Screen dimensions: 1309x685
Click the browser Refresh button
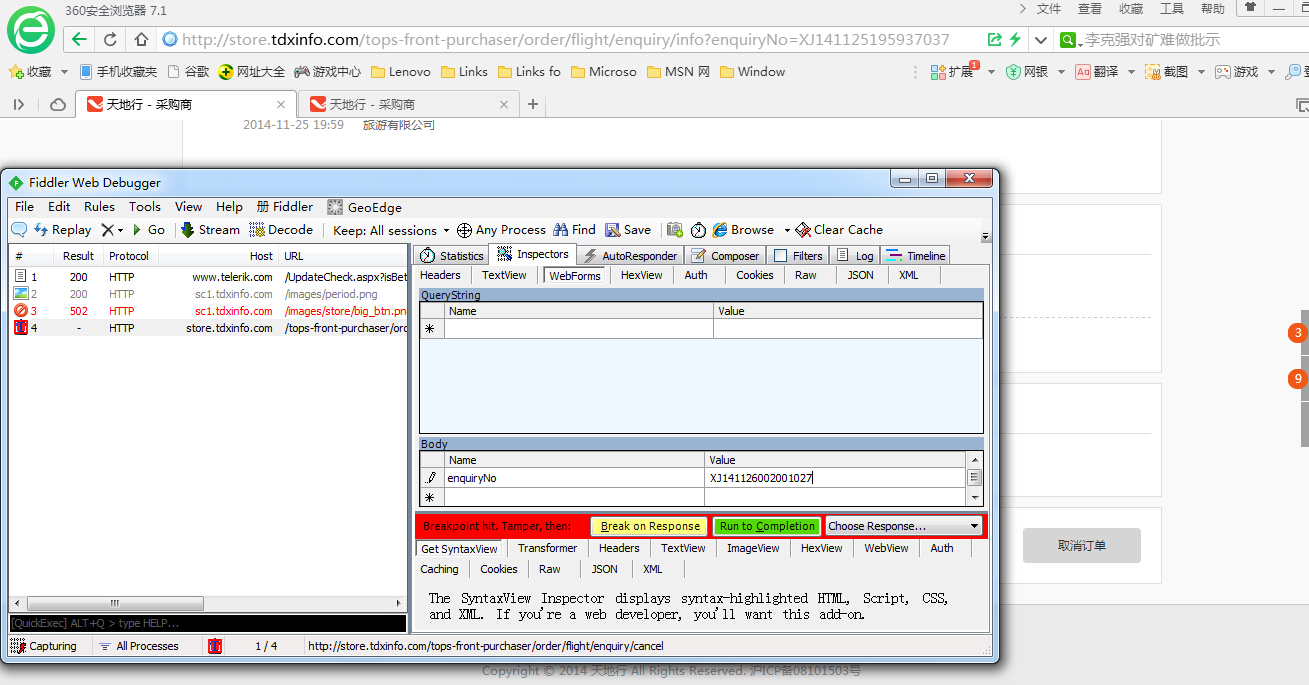[110, 39]
